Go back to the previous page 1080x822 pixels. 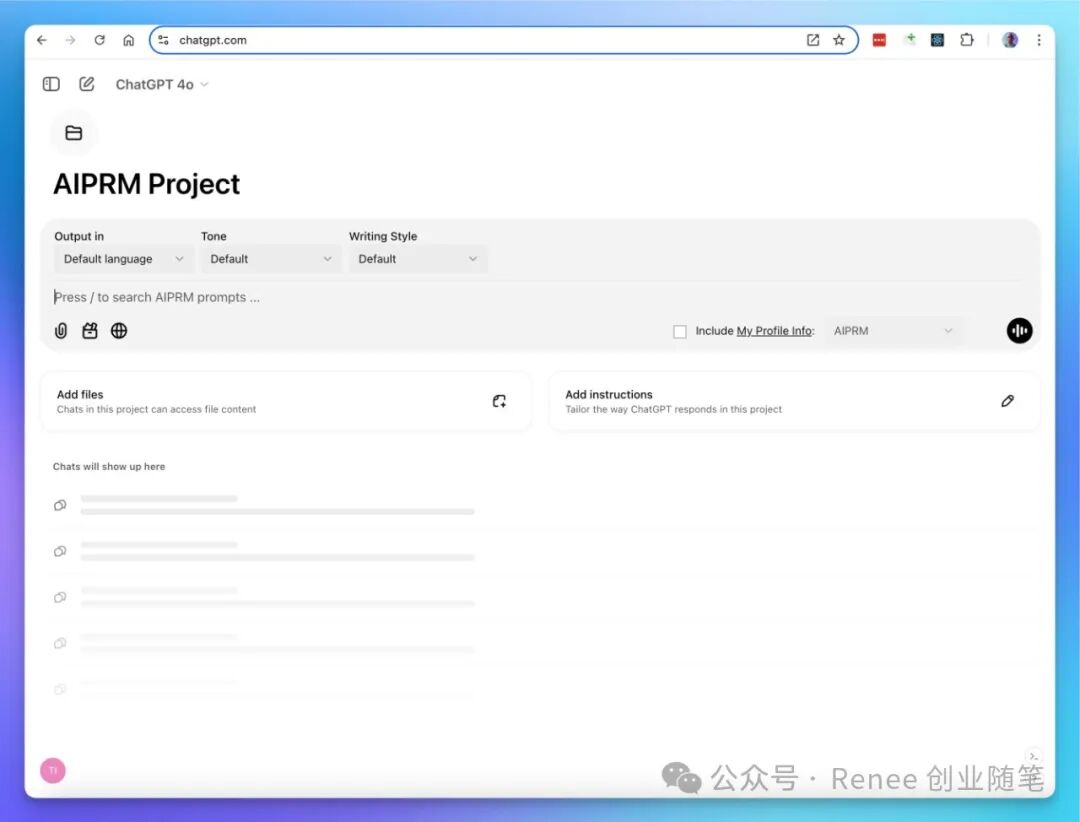click(42, 40)
